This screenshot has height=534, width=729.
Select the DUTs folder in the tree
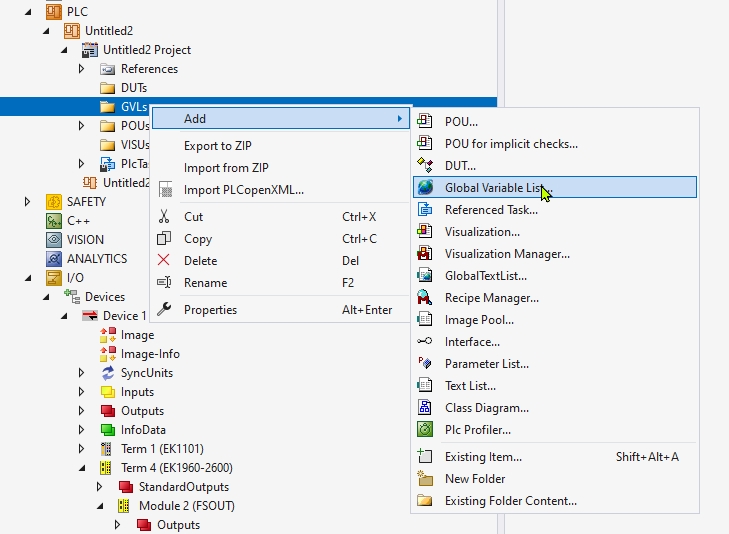[134, 88]
